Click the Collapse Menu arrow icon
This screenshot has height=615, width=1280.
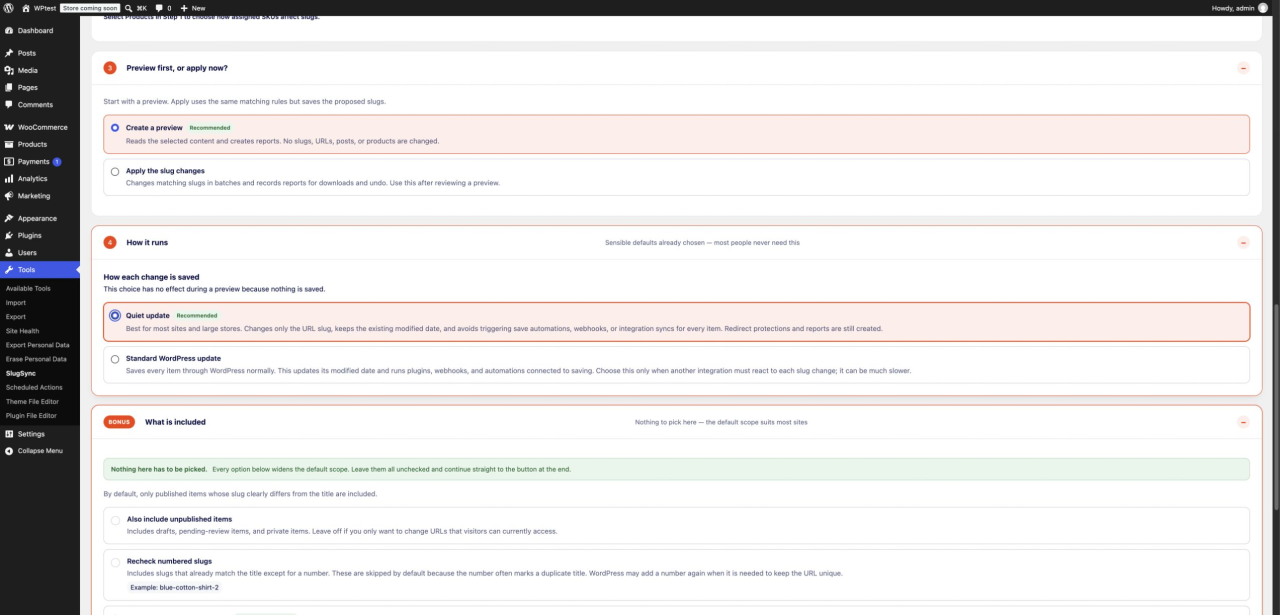tap(9, 451)
